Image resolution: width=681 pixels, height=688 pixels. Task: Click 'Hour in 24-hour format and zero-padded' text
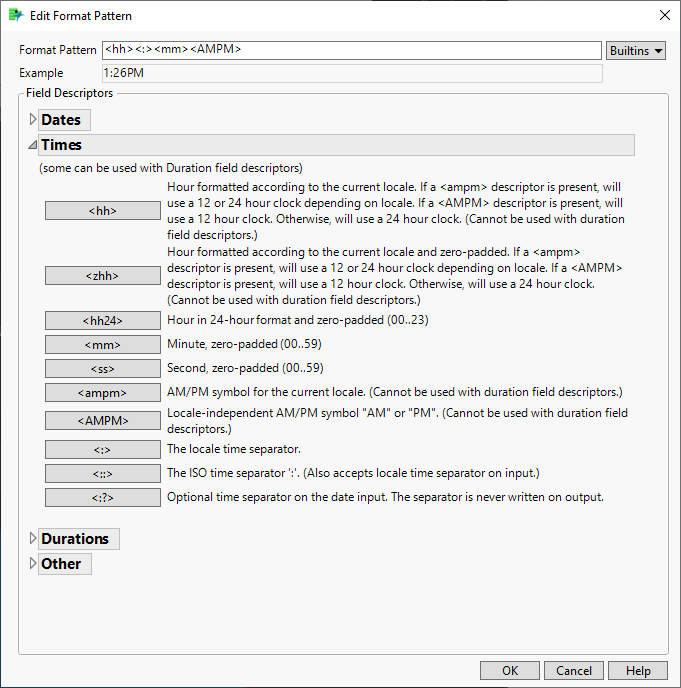[x=298, y=320]
